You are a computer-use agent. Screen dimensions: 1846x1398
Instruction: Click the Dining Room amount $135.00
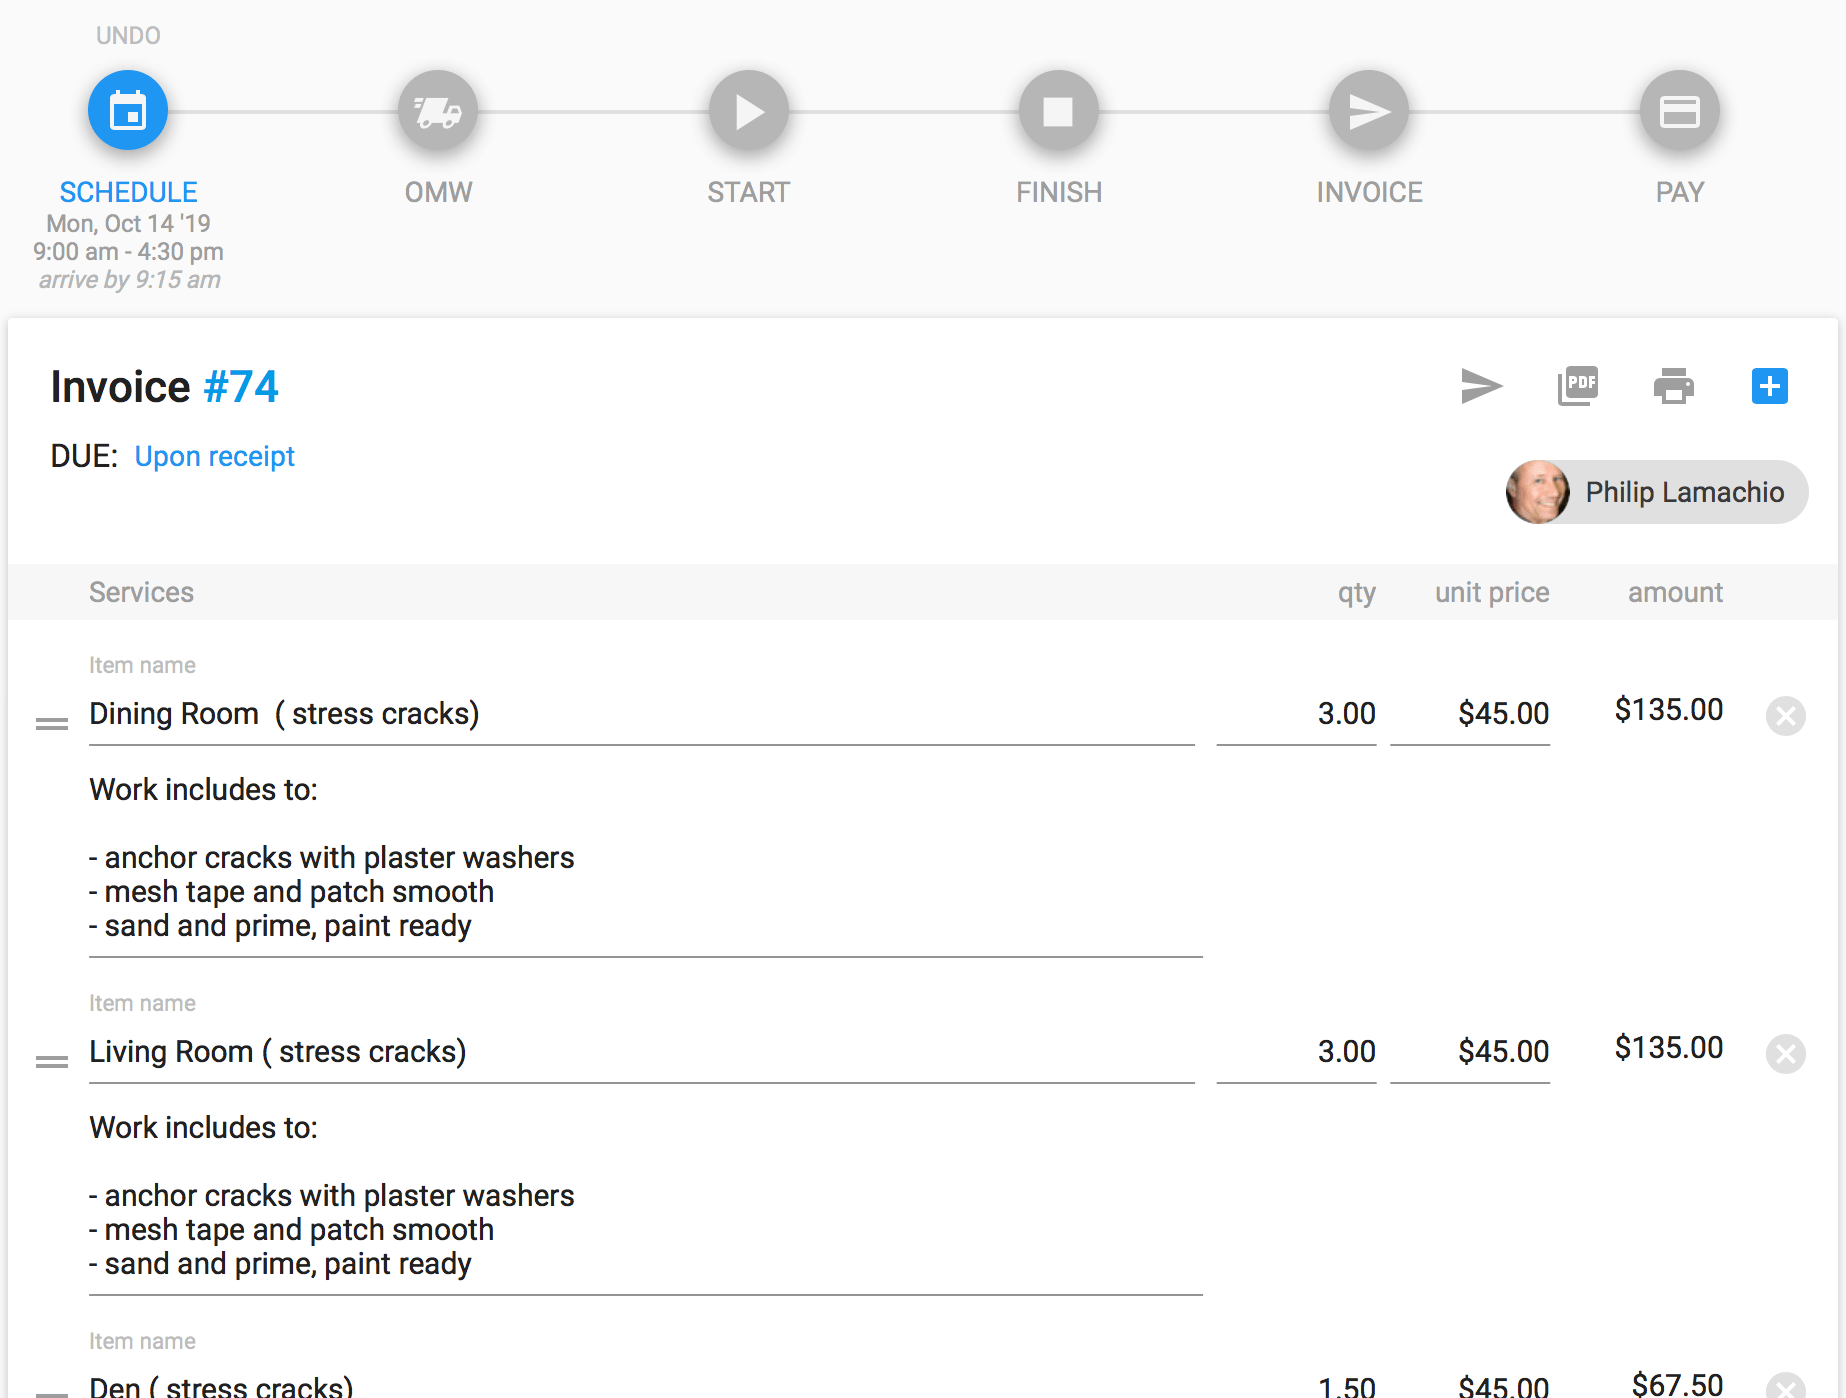point(1669,710)
